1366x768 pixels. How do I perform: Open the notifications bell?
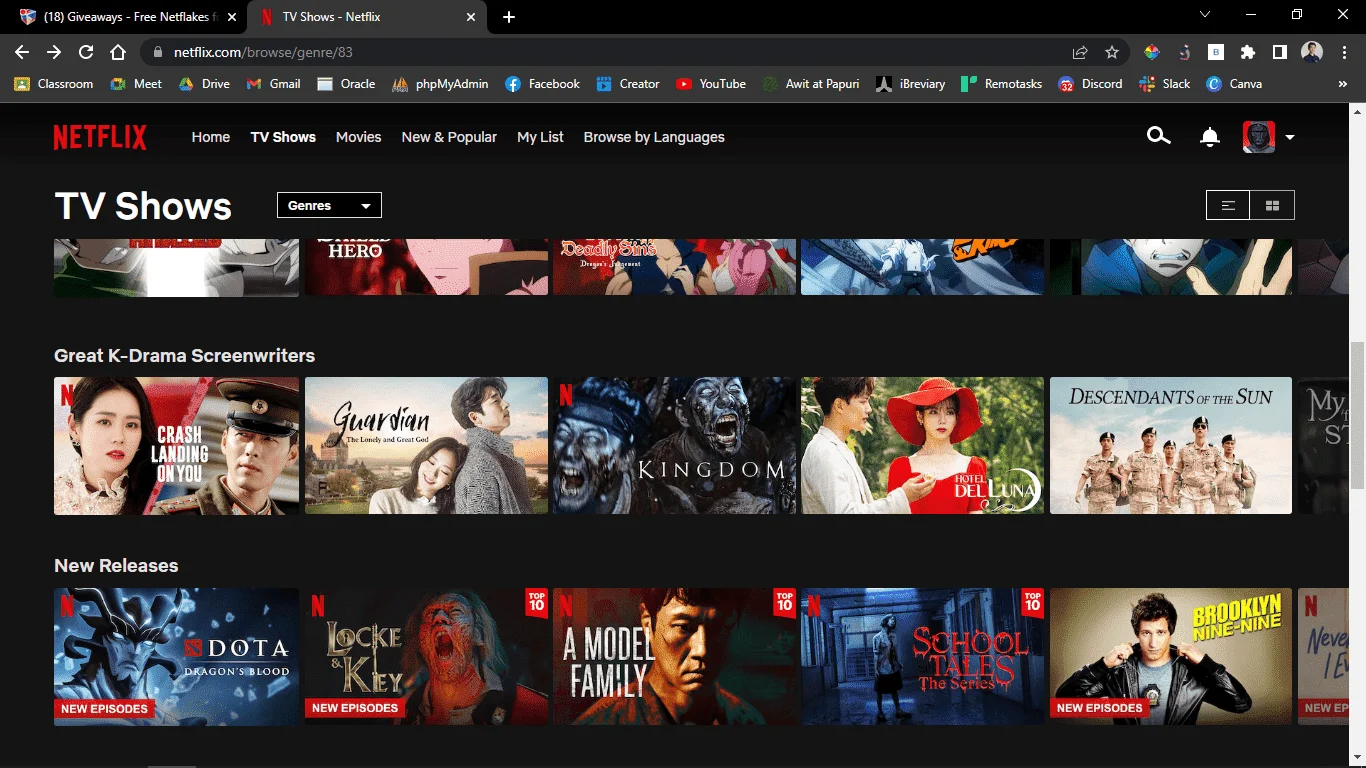[1210, 137]
